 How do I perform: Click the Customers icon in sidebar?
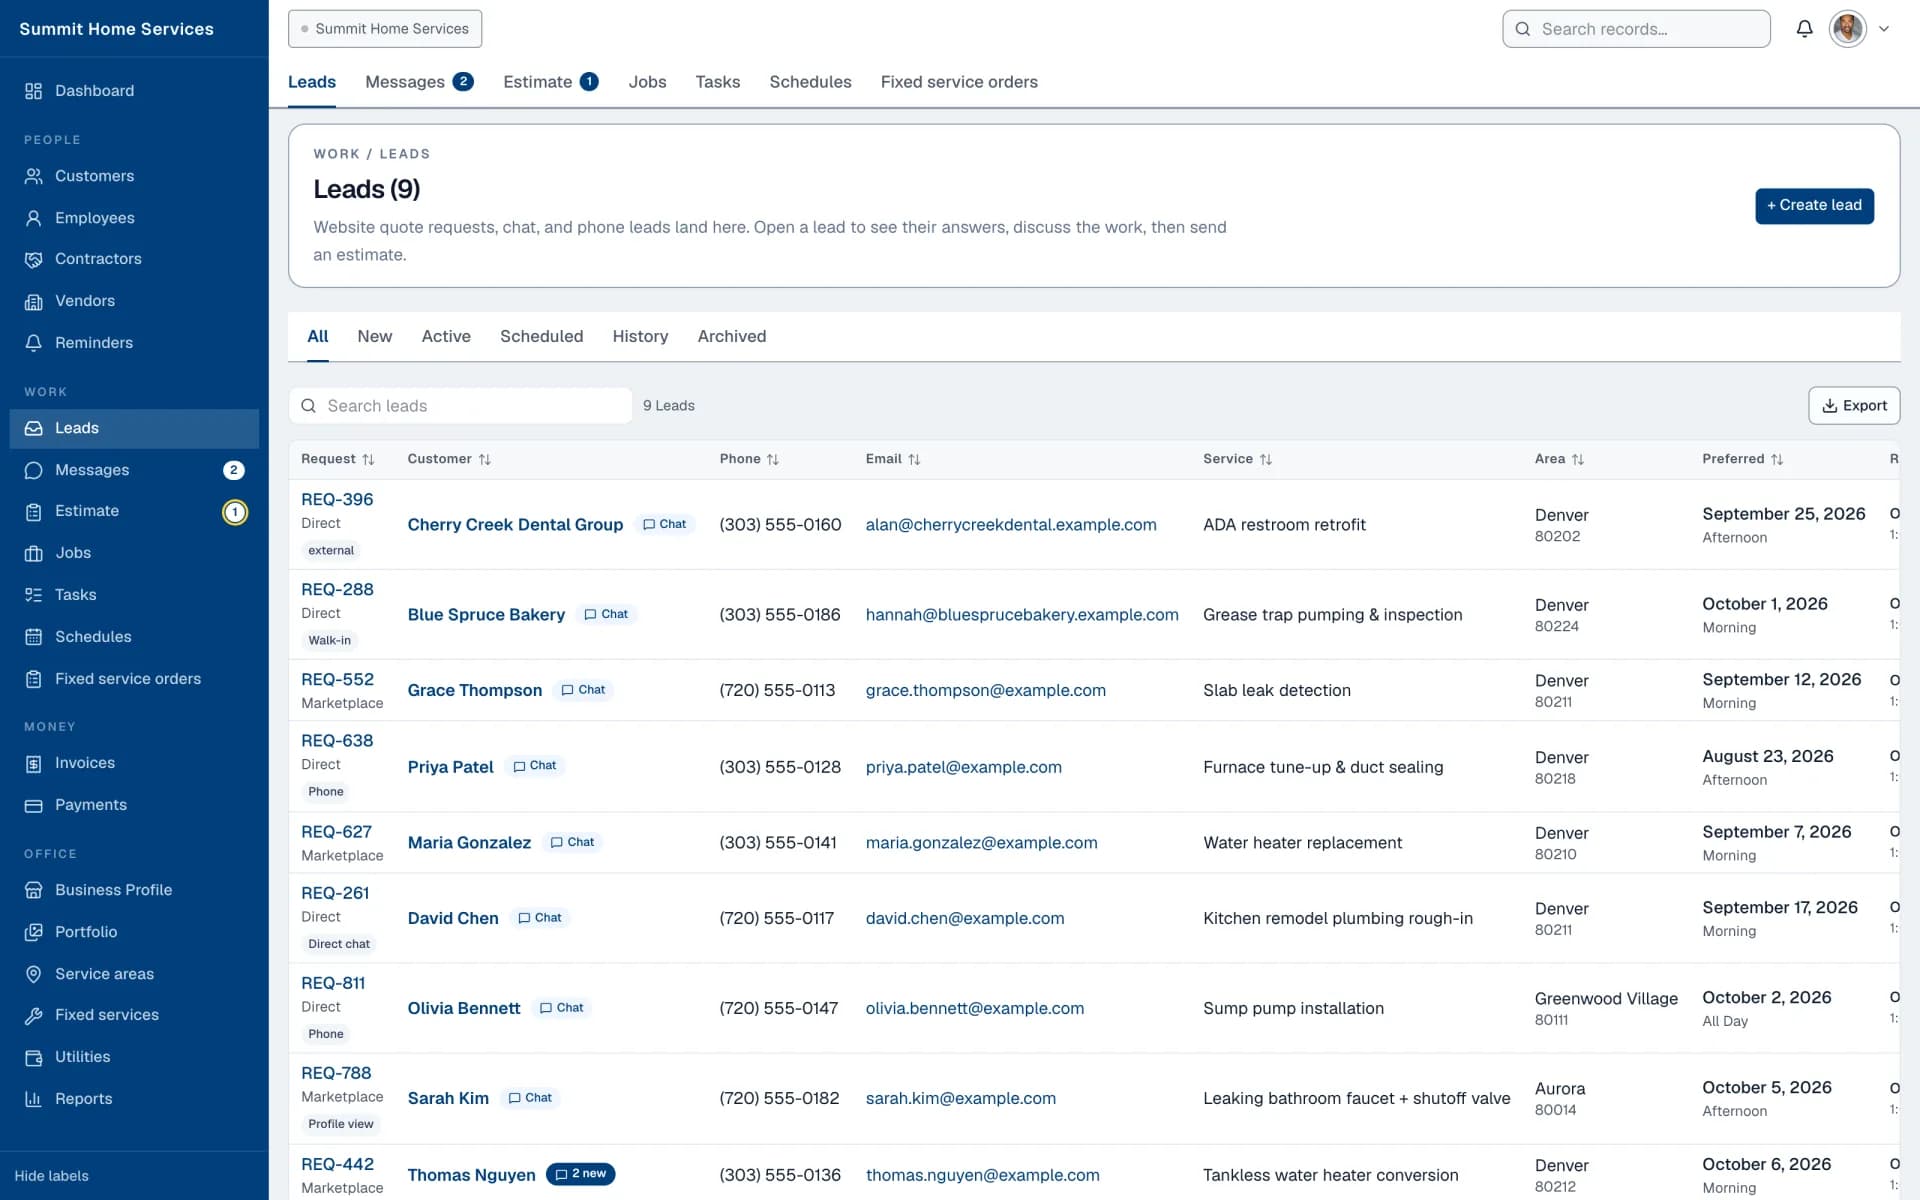tap(33, 176)
